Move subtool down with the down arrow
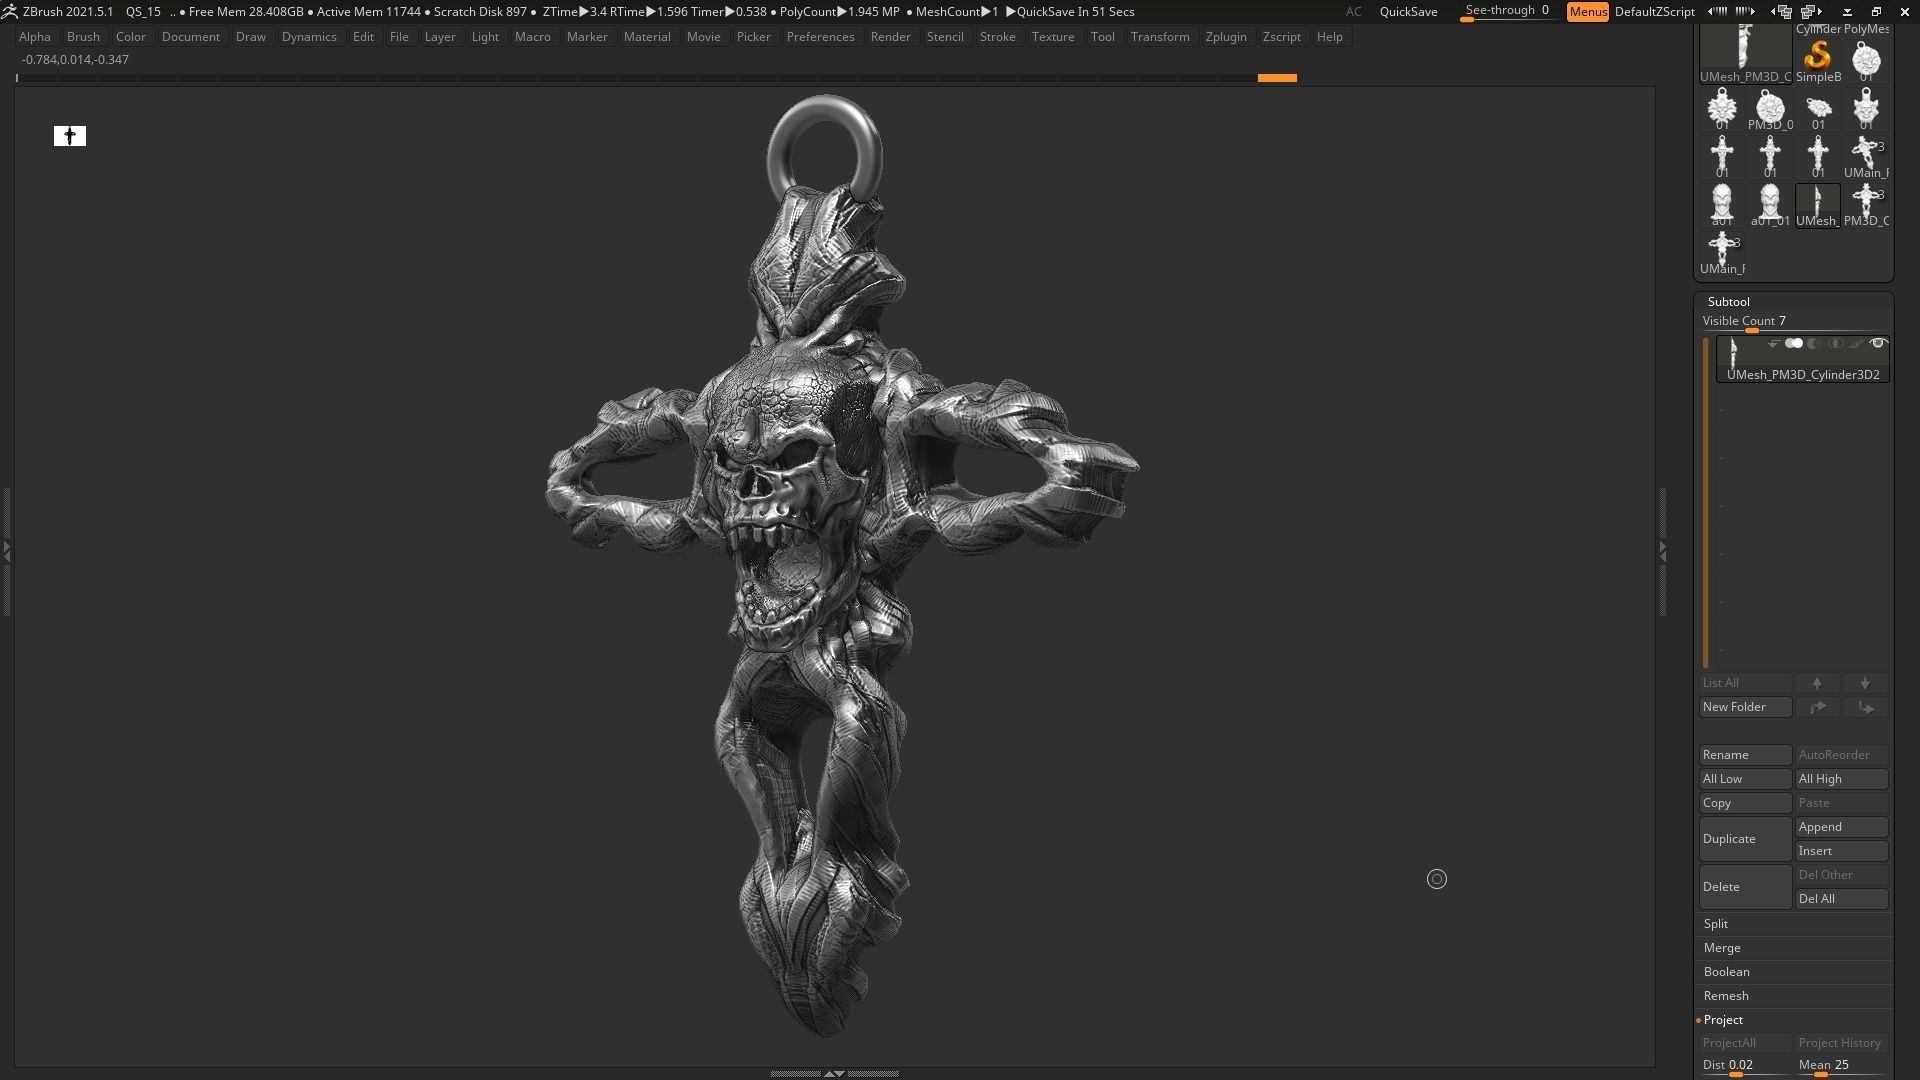1920x1080 pixels. [1865, 683]
